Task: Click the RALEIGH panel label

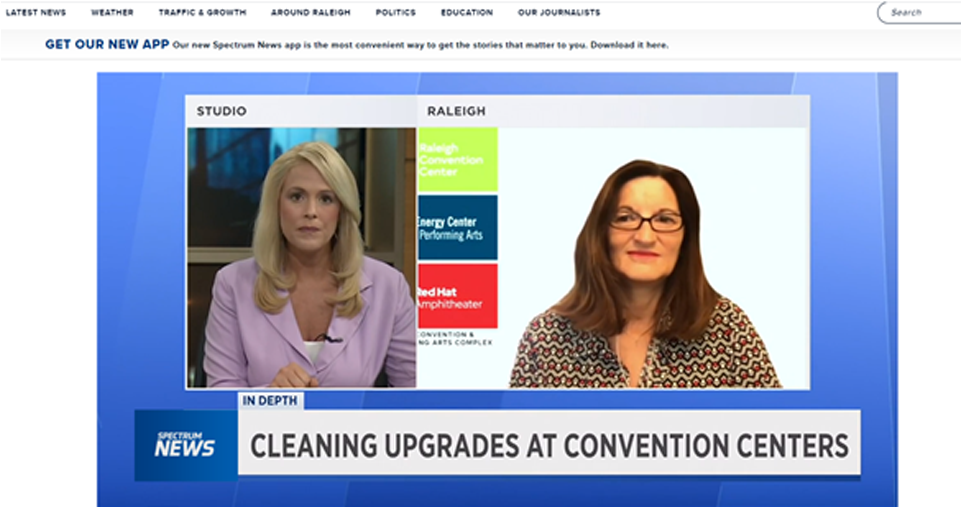Action: (x=456, y=111)
